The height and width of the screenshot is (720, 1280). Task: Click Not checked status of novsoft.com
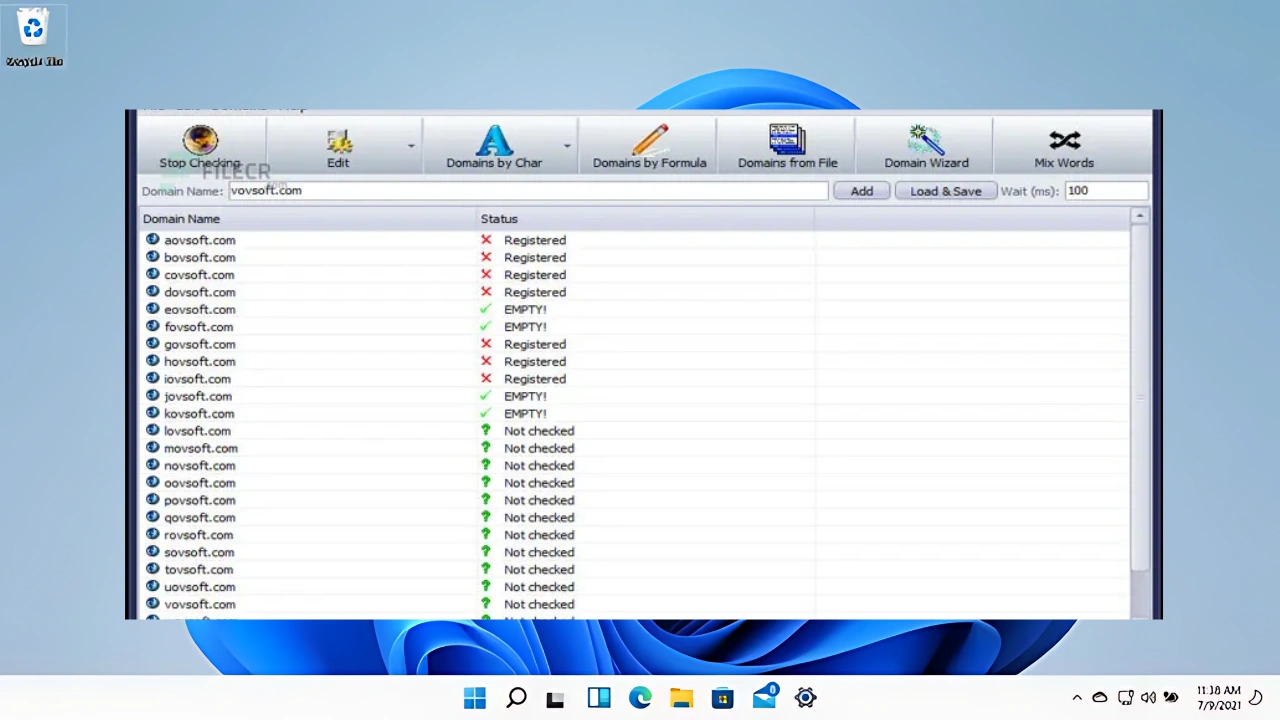[x=539, y=465]
